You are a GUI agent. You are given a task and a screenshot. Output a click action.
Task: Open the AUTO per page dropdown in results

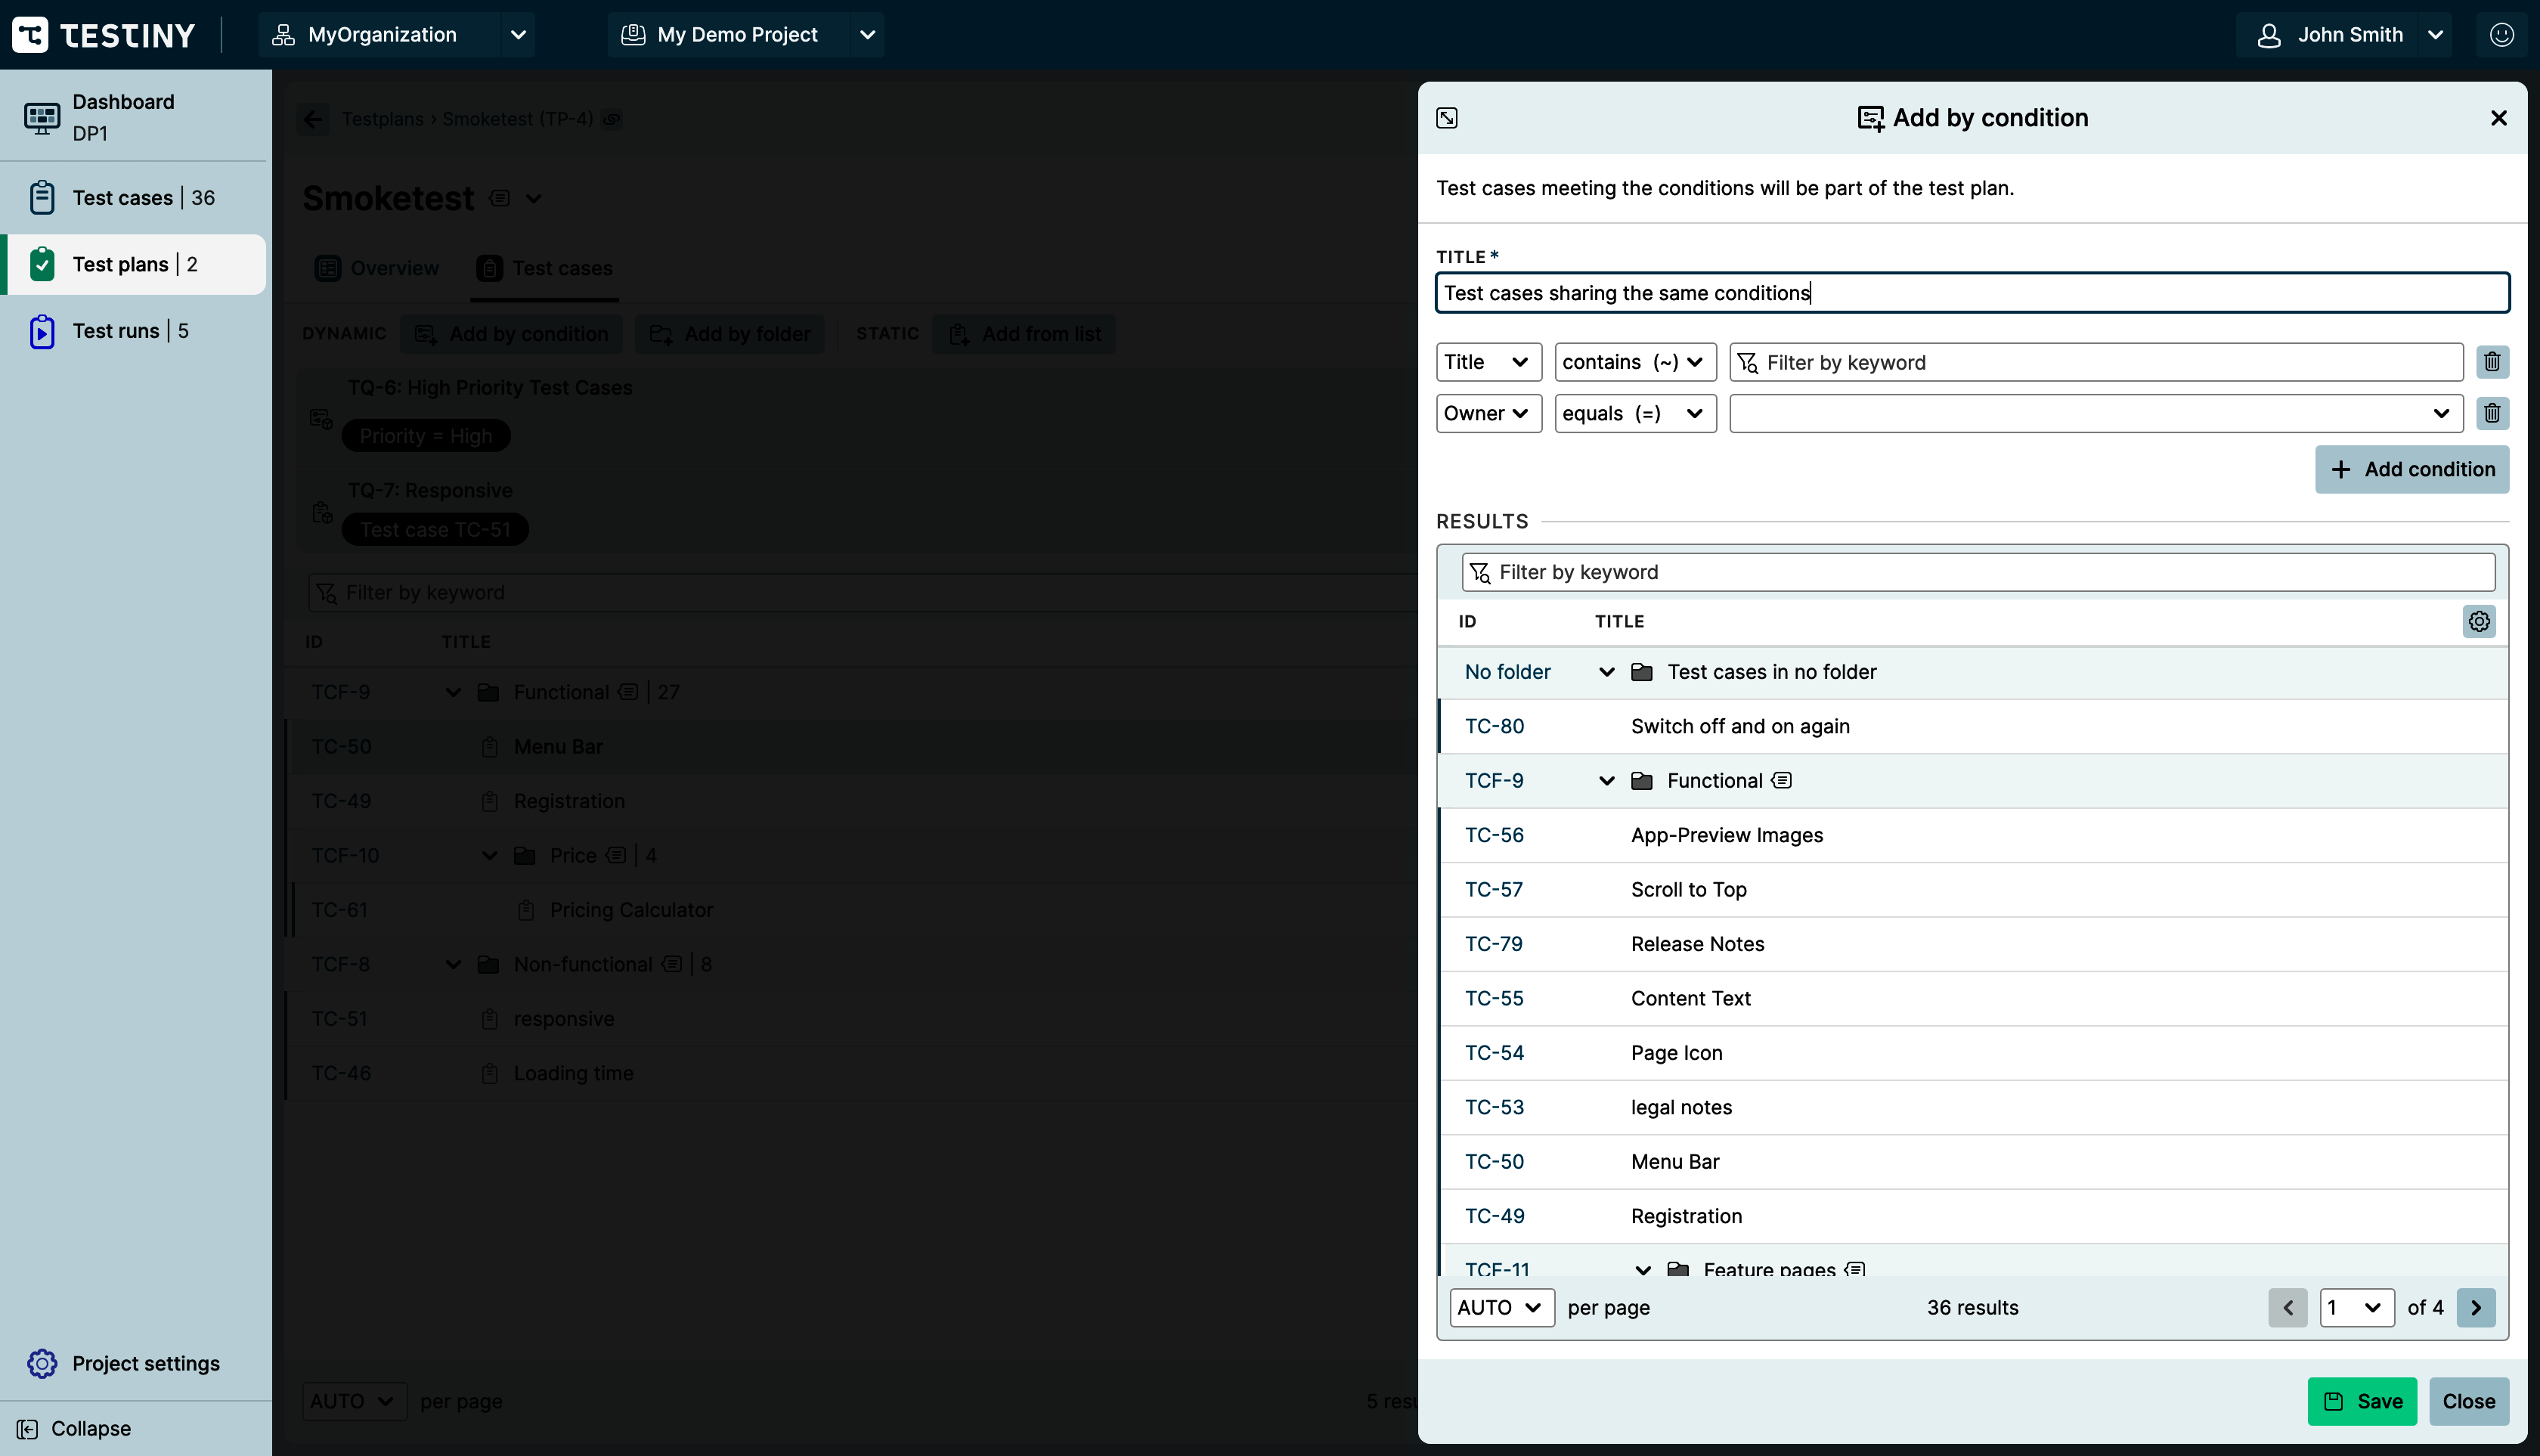(x=1501, y=1307)
